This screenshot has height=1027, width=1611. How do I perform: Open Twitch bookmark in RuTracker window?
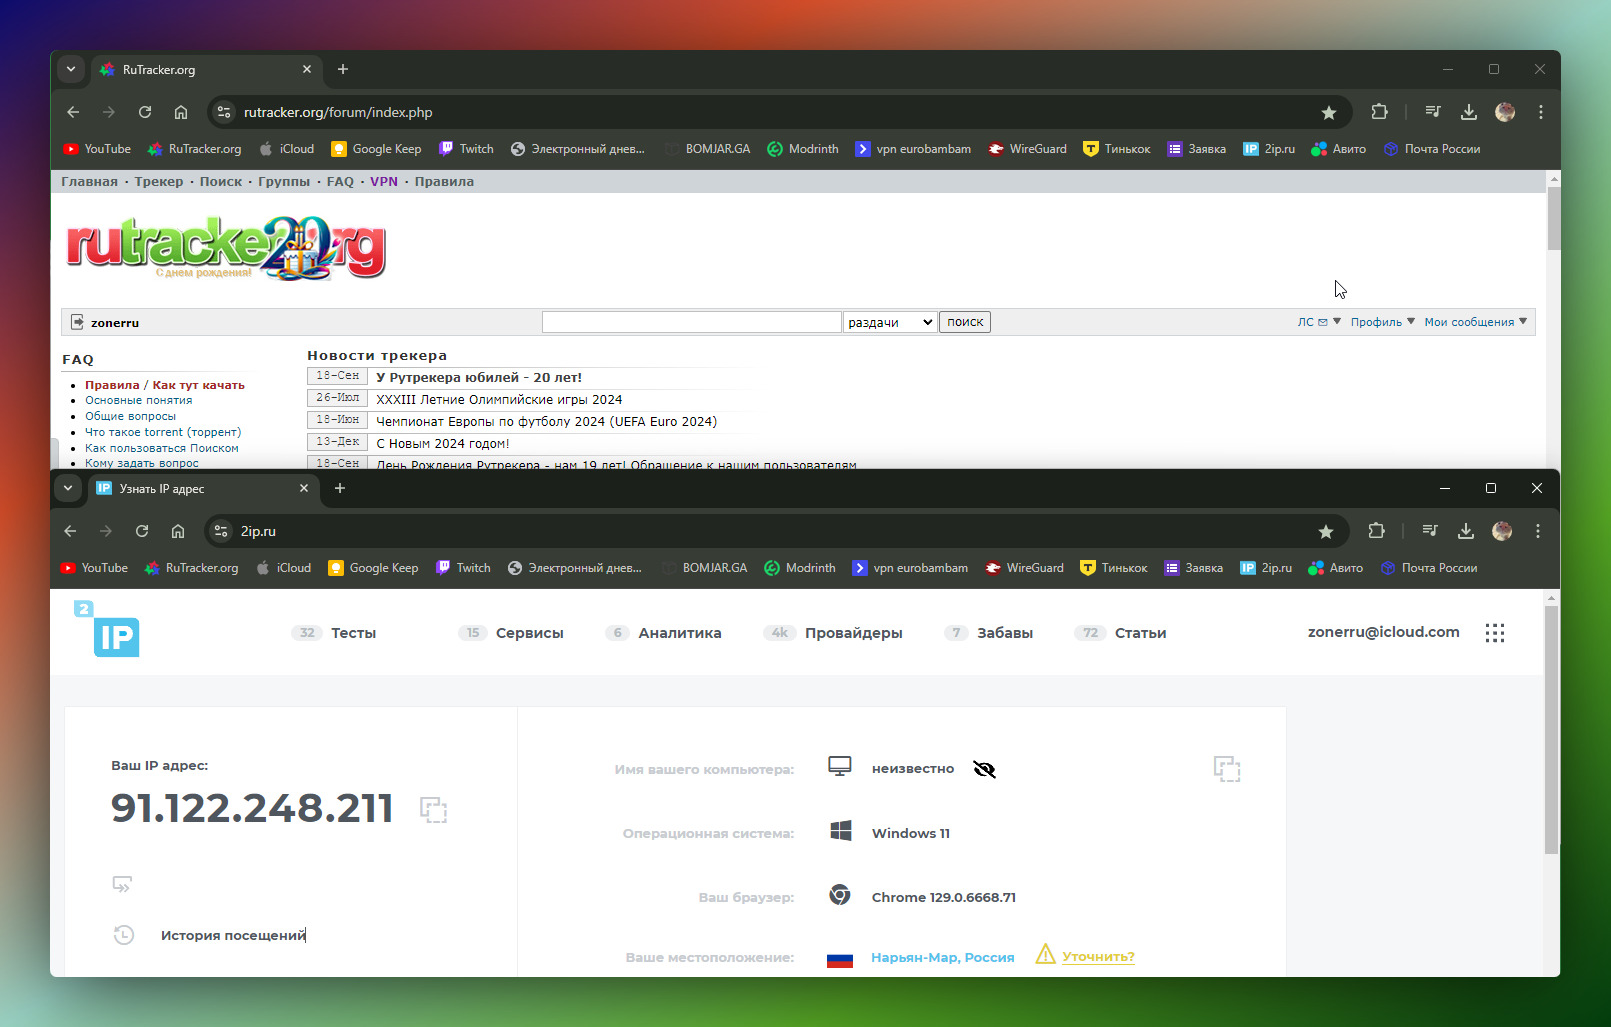point(466,149)
